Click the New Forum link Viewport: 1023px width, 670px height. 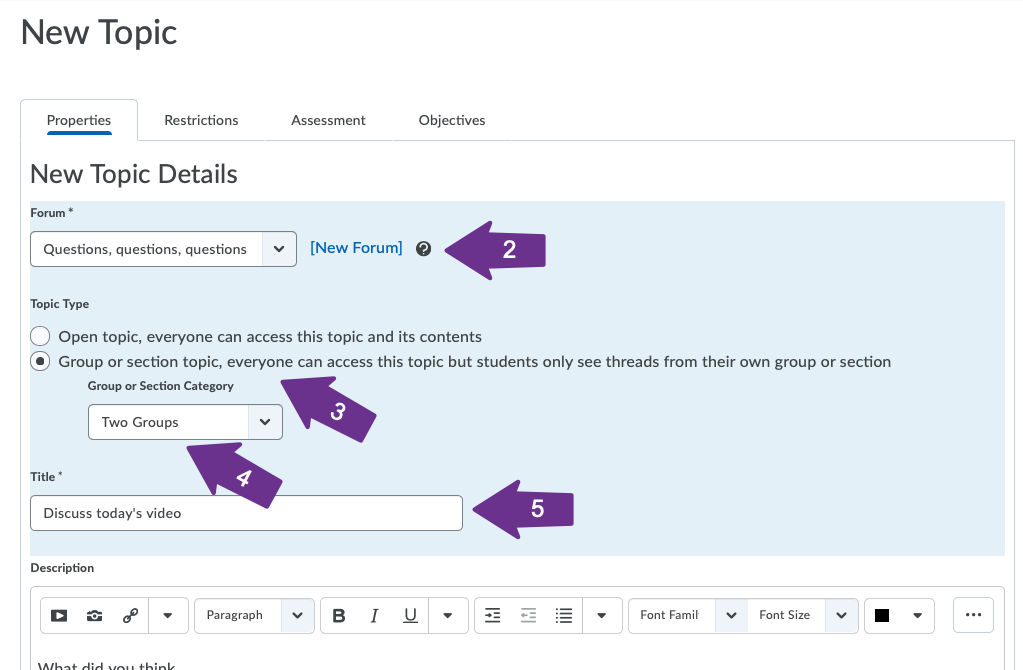click(x=356, y=248)
